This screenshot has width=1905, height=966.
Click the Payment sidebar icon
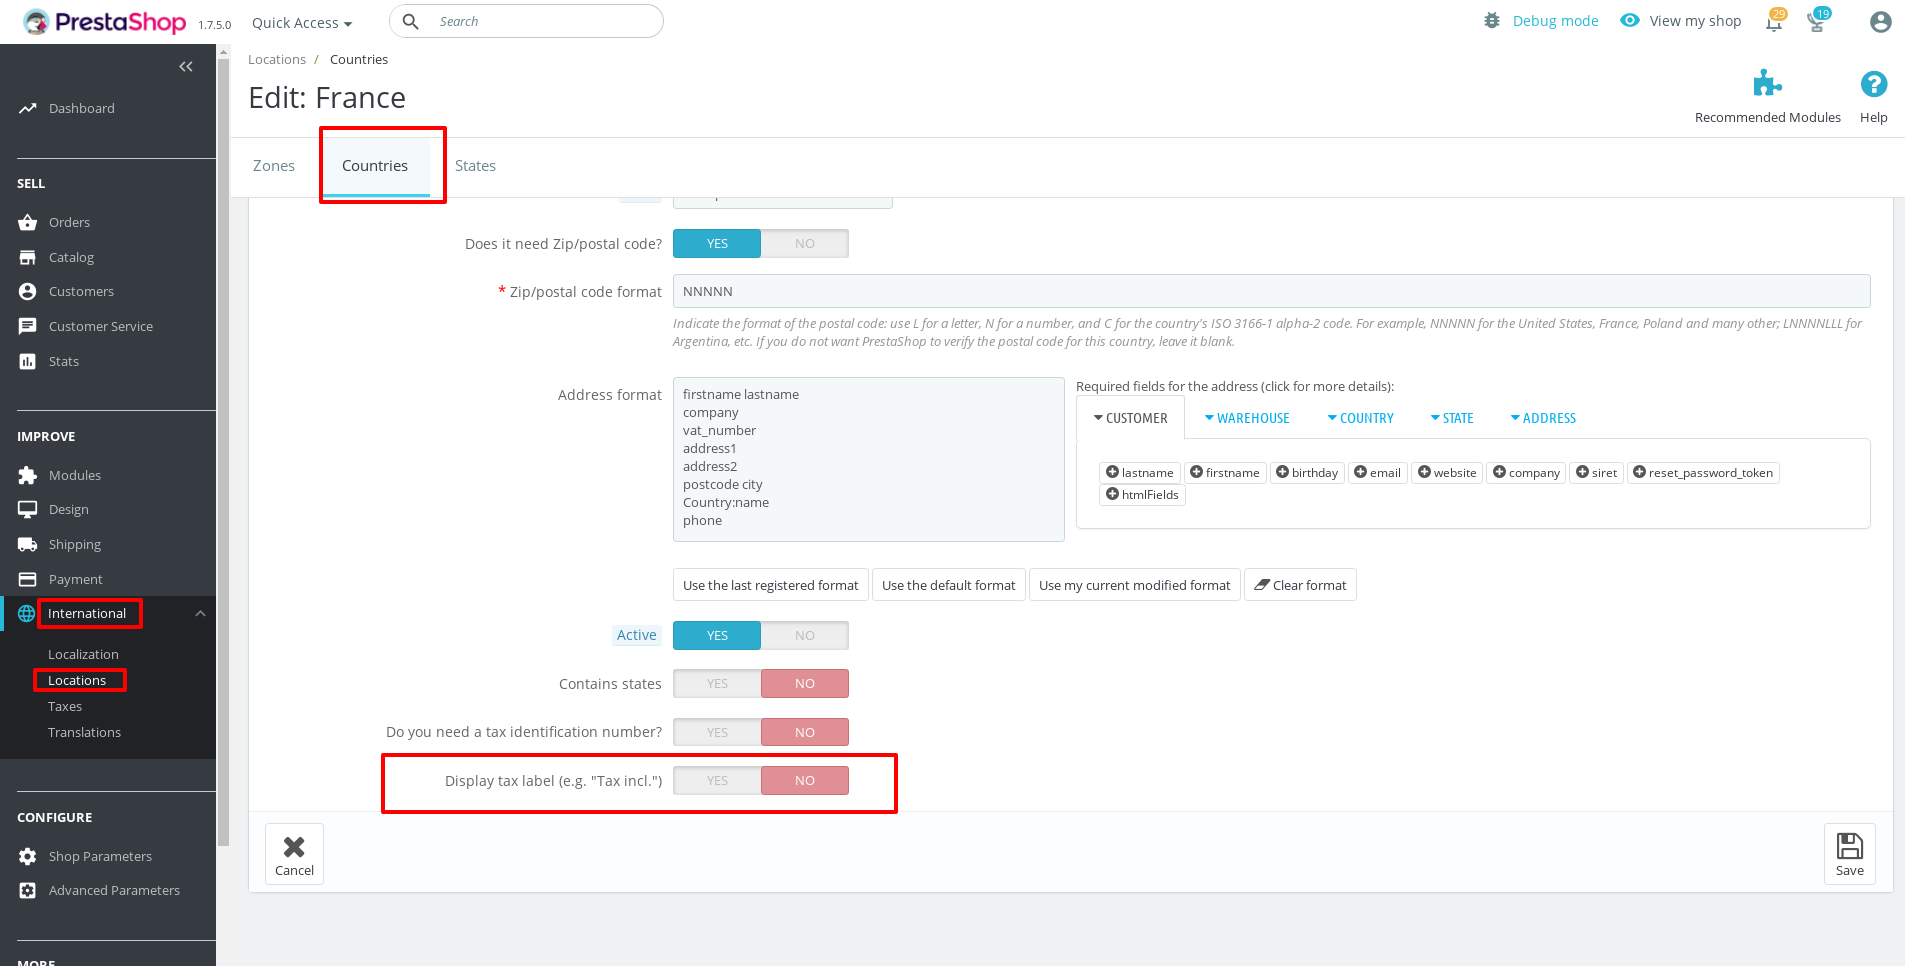click(27, 579)
